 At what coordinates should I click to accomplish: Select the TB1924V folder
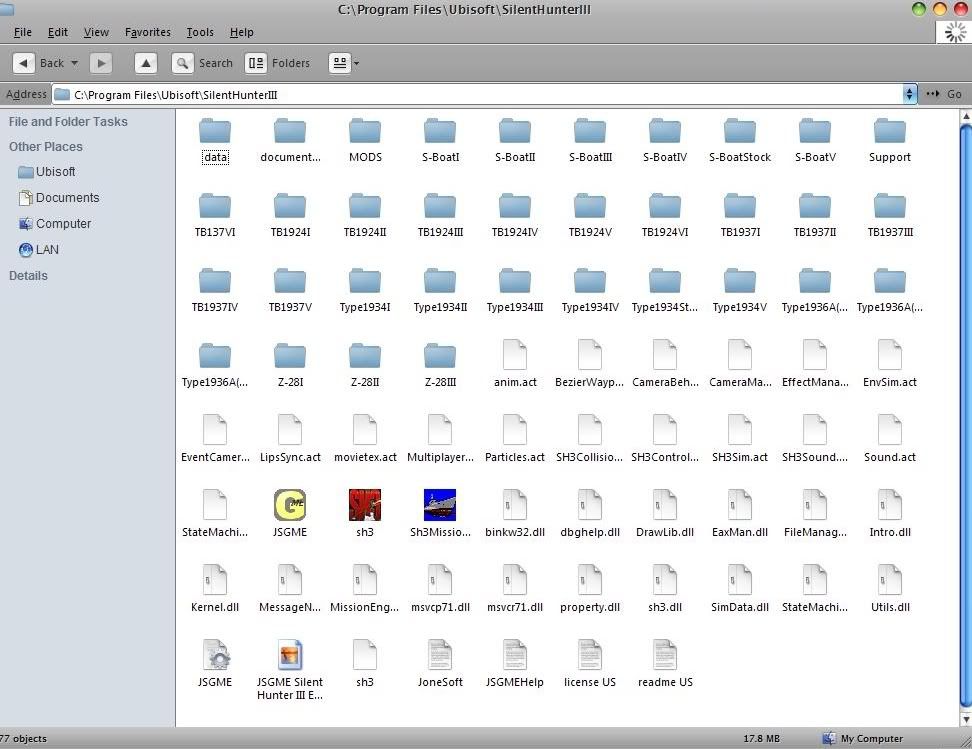[x=590, y=216]
